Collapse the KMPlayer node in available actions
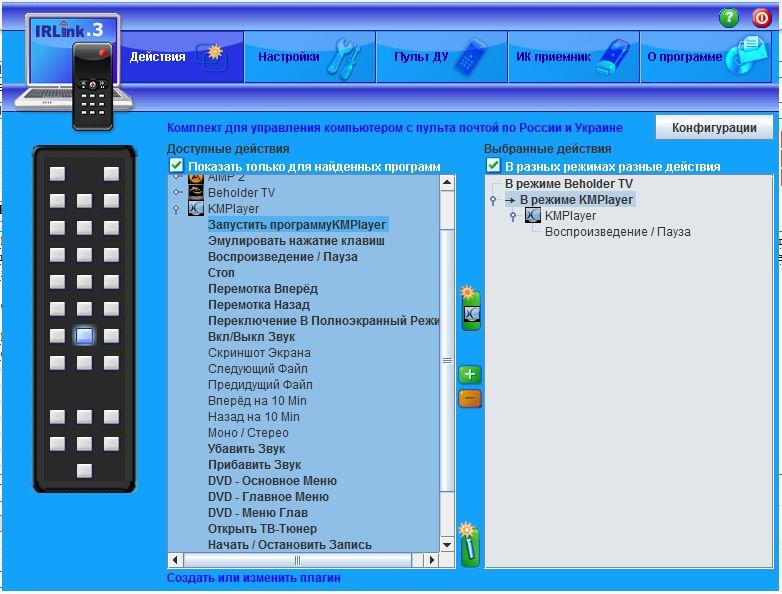Screen dimensions: 782x594 176,209
